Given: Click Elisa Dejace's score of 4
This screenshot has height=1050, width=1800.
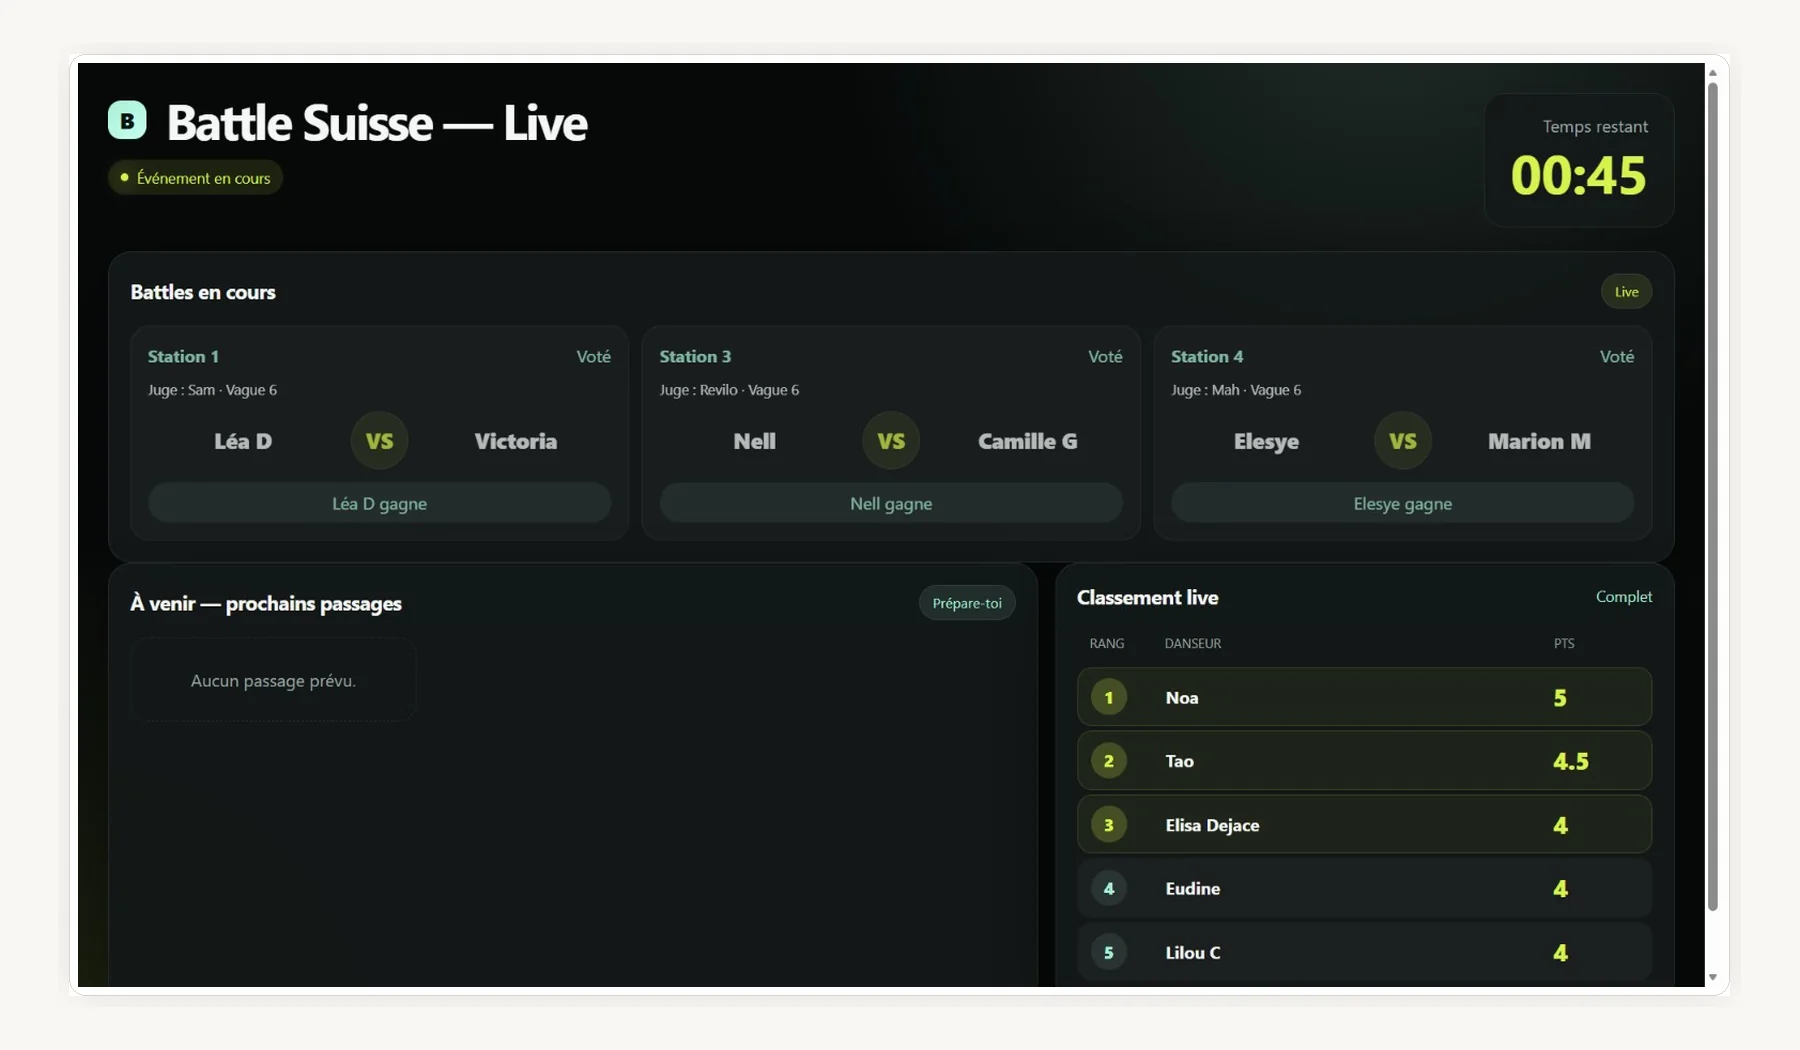Looking at the screenshot, I should pos(1560,825).
